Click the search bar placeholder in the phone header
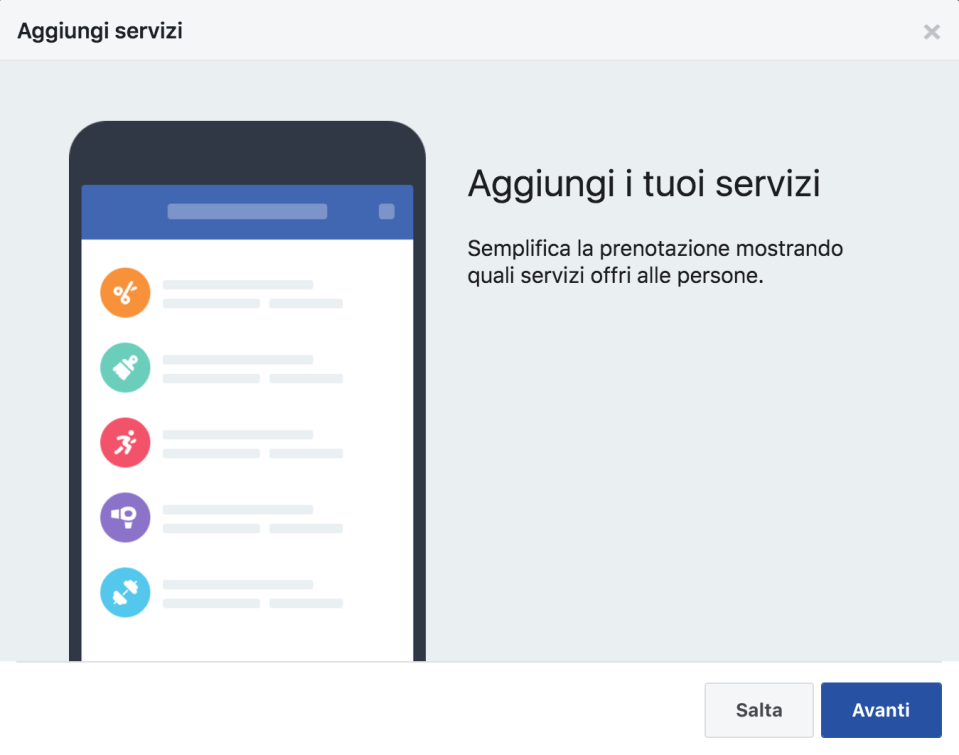The width and height of the screenshot is (959, 755). 248,211
